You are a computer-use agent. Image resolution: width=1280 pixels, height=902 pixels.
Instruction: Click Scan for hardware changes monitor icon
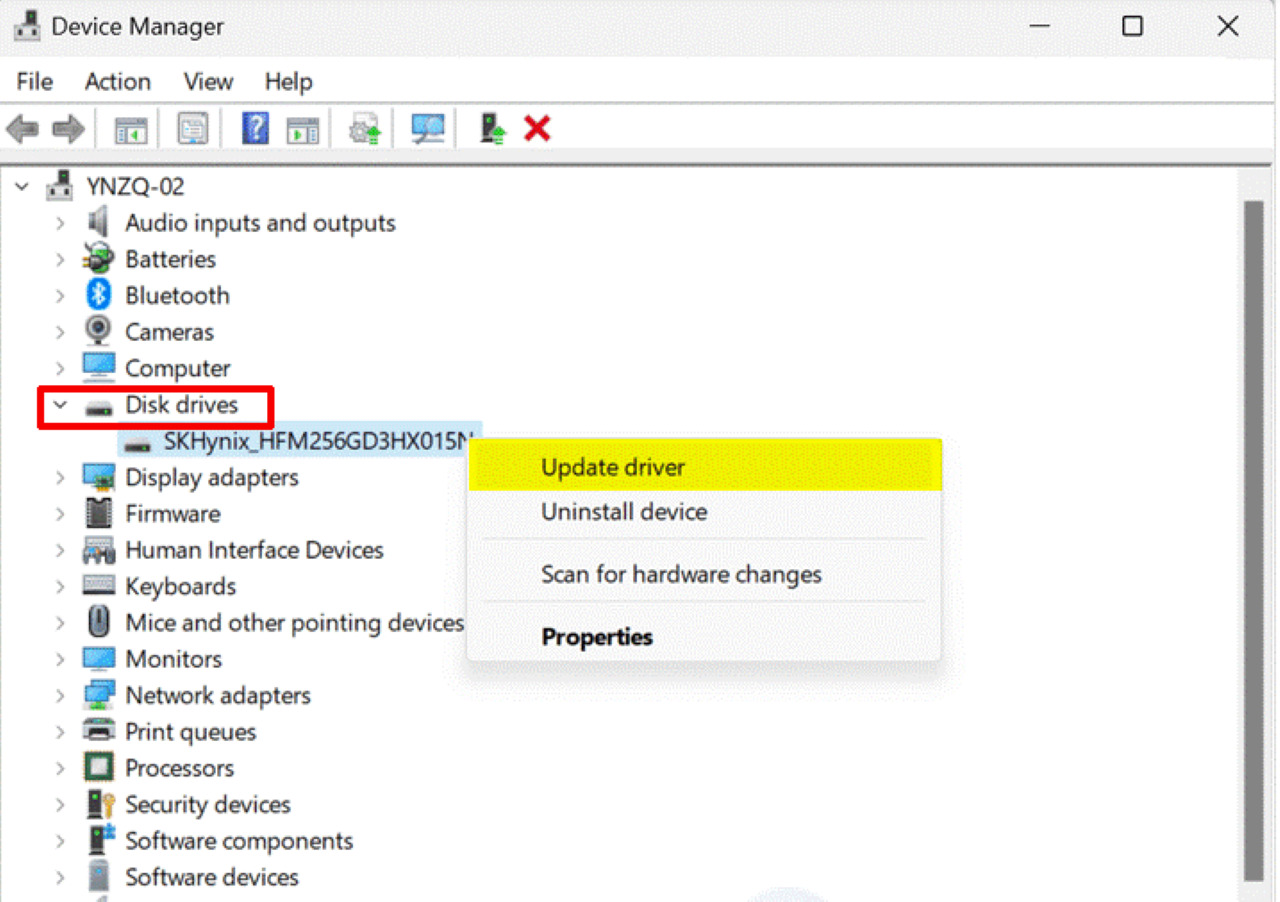pyautogui.click(x=428, y=129)
